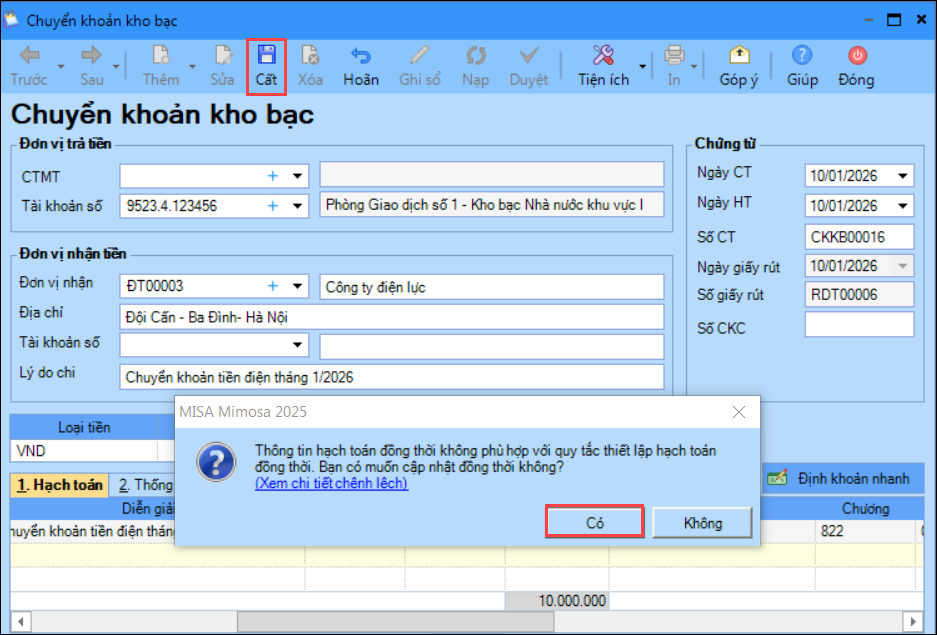The width and height of the screenshot is (937, 635).
Task: Click the Hoãn undo icon
Action: pos(360,56)
